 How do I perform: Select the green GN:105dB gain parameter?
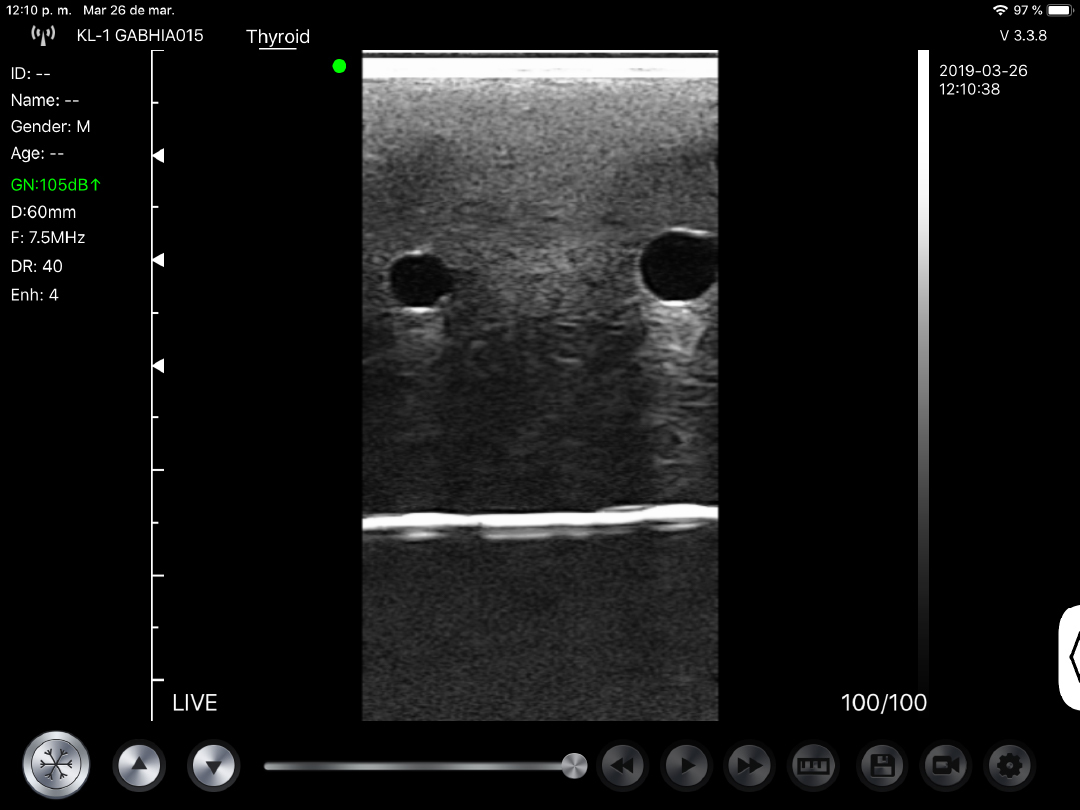pos(57,185)
